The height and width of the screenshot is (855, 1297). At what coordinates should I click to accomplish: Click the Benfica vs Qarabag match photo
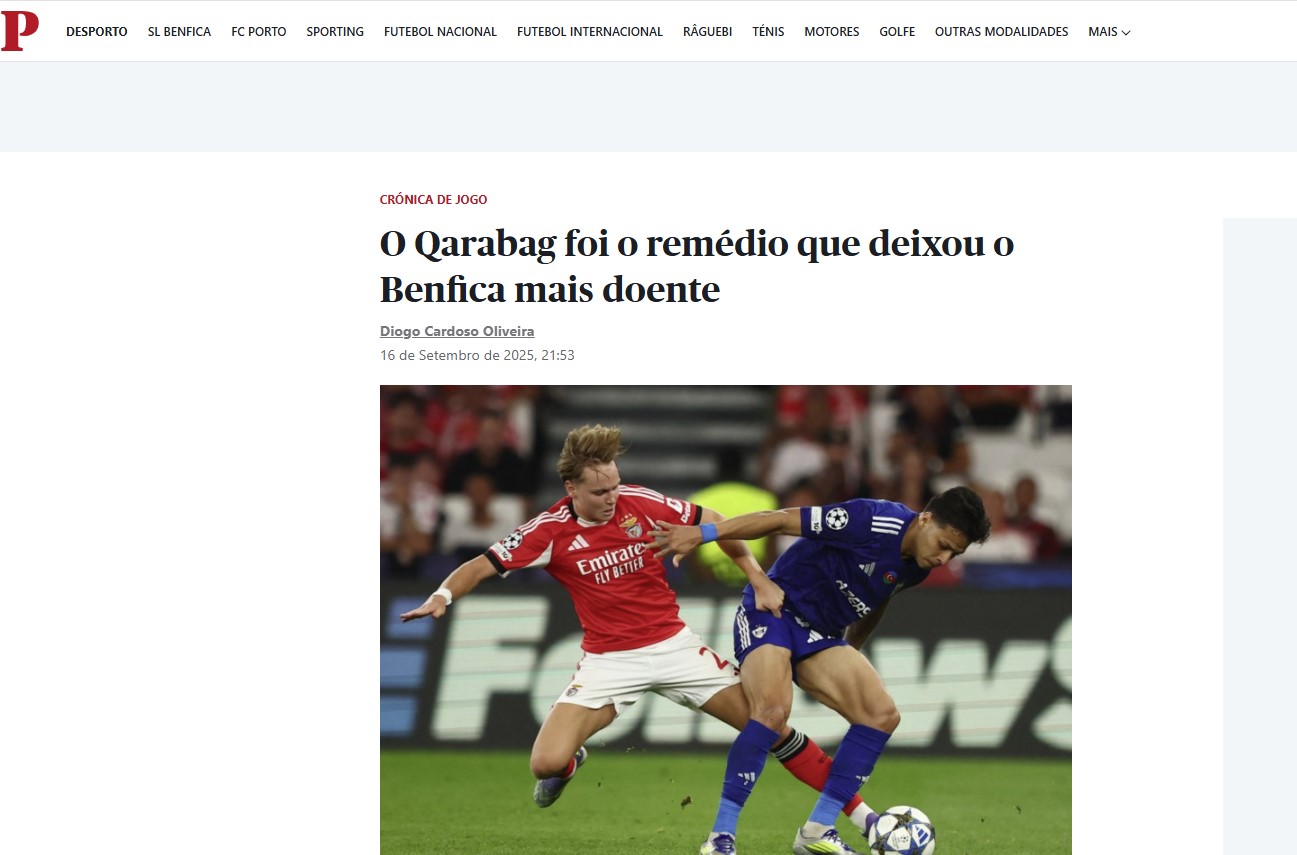click(726, 620)
